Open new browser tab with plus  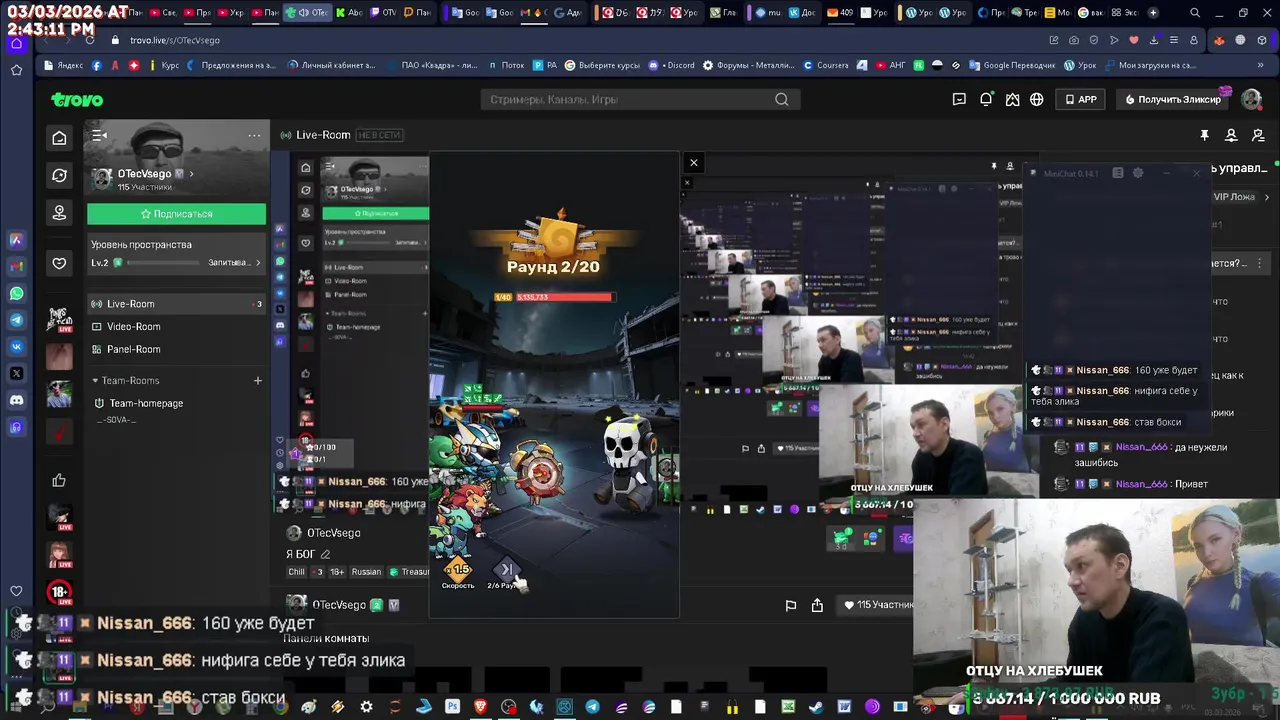coord(1153,13)
